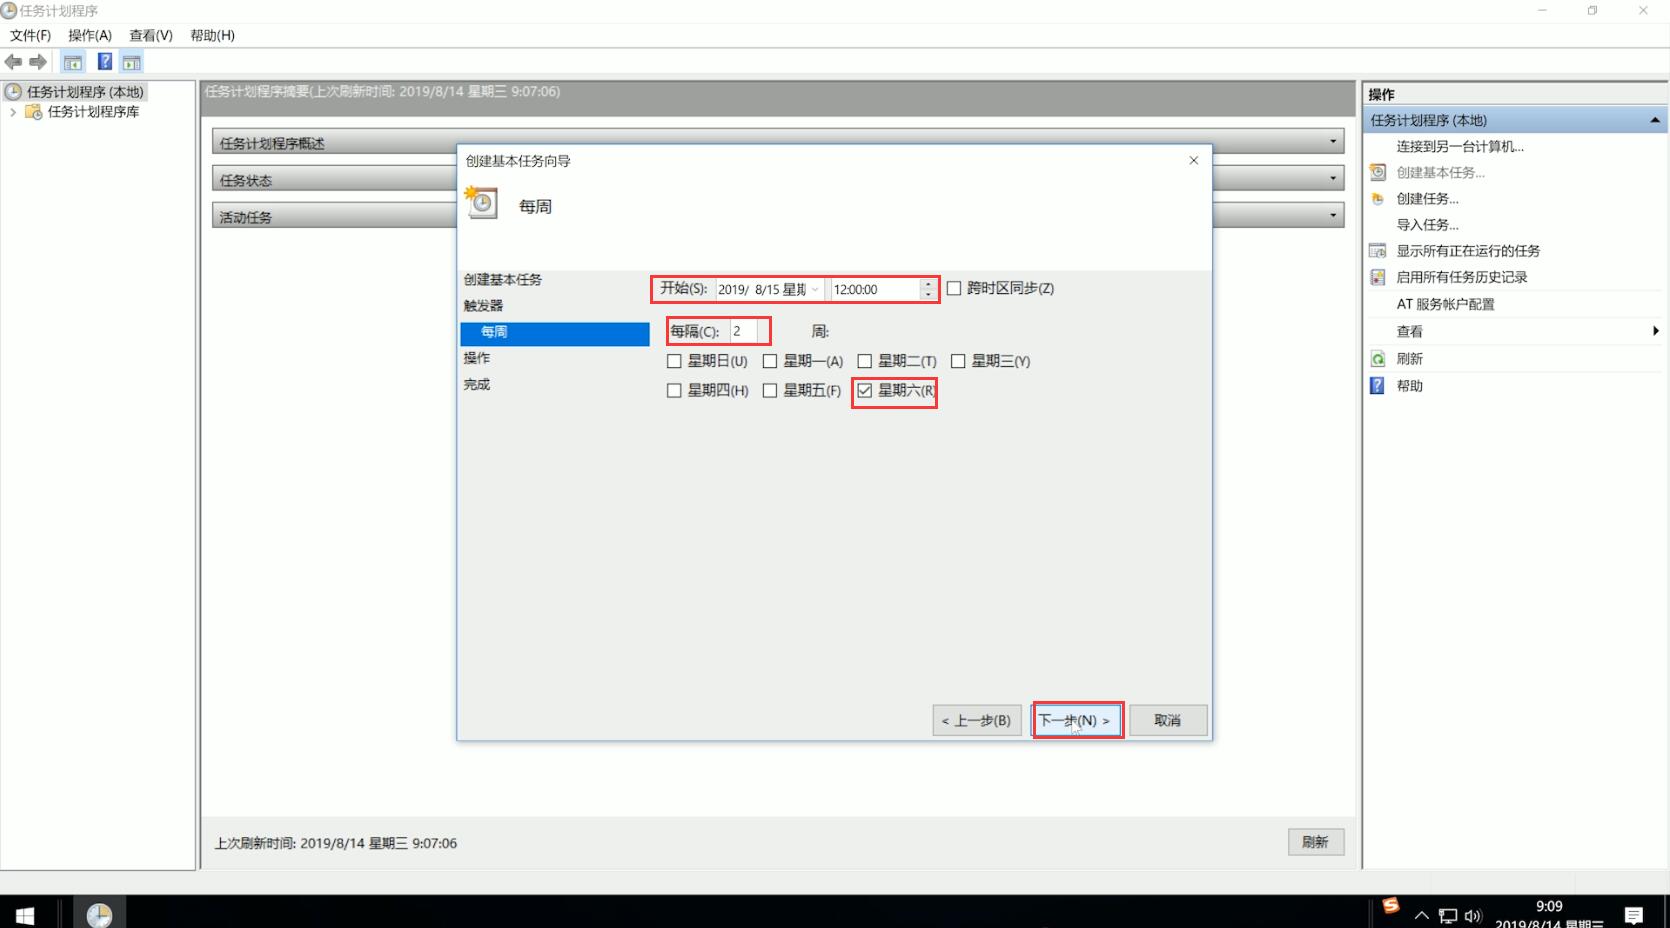Click the 创建任务 icon in actions pane
Screen dimensions: 1670x928
point(1378,198)
